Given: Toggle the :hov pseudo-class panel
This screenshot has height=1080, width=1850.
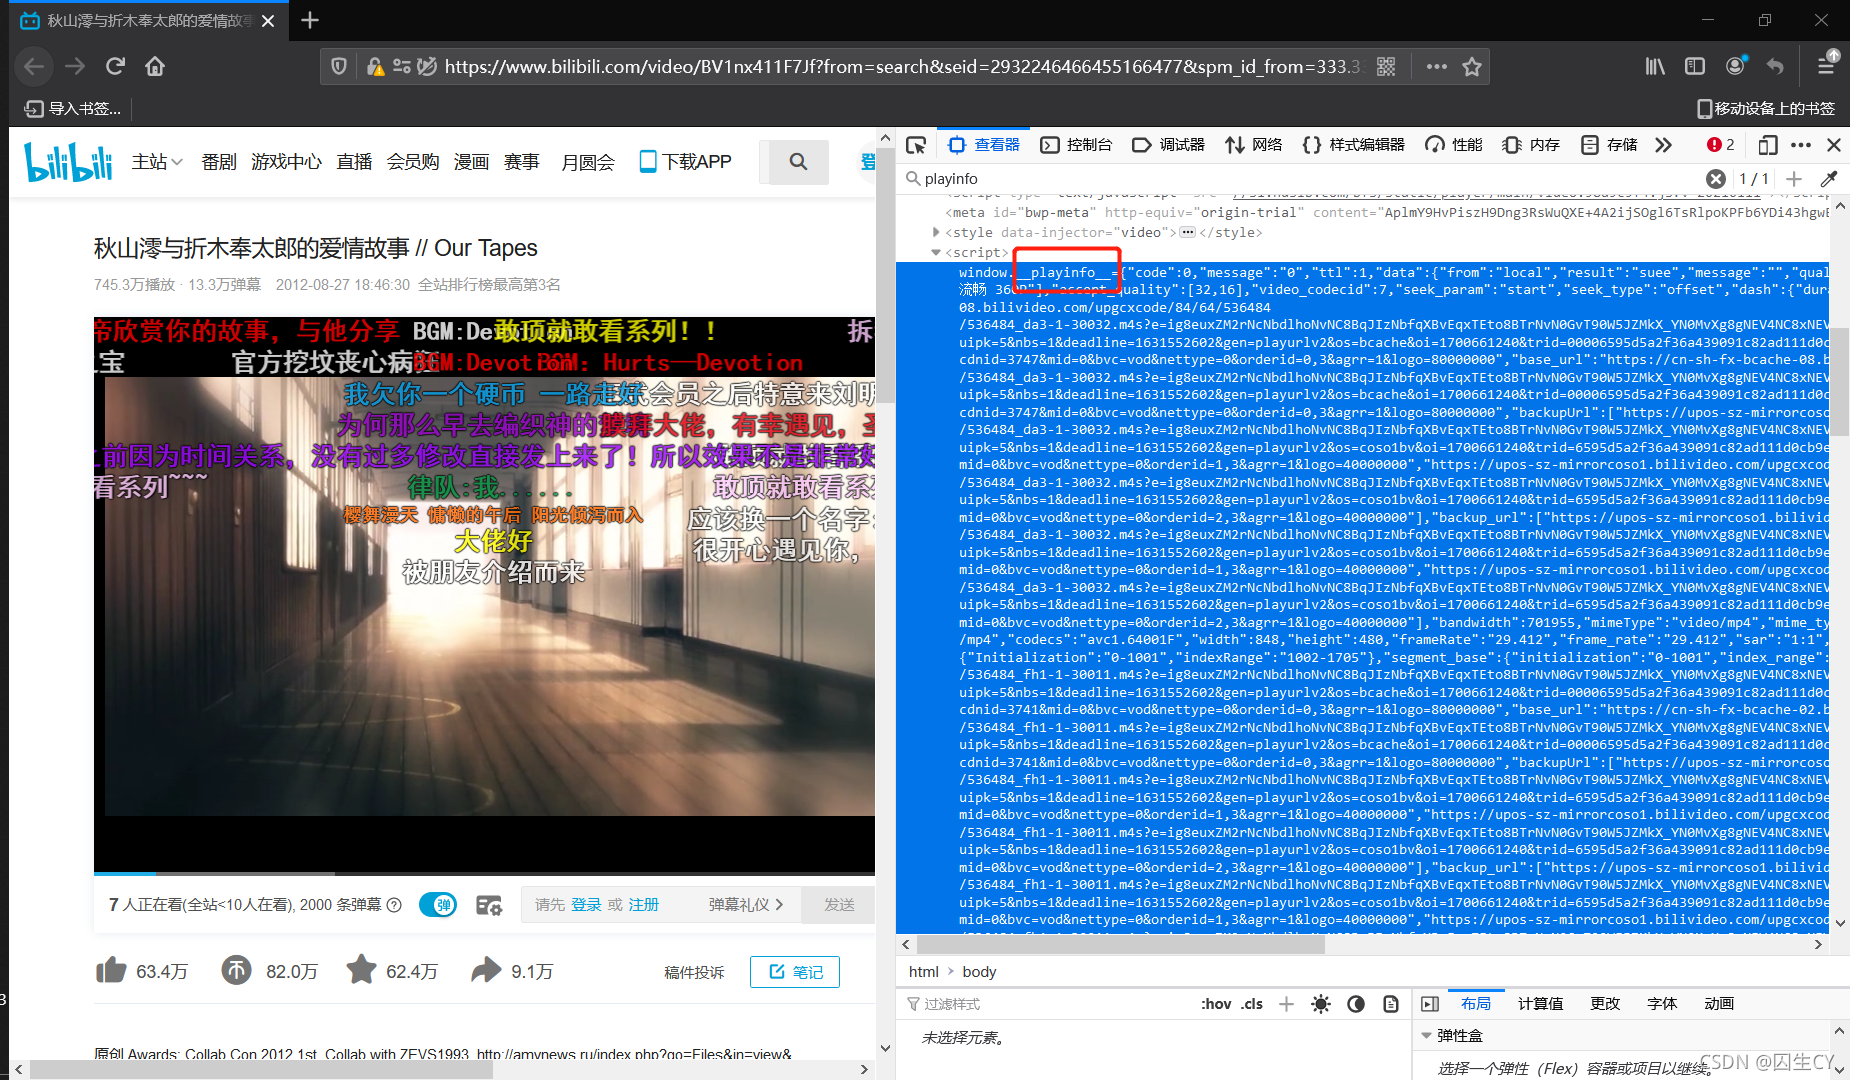Looking at the screenshot, I should (1216, 1004).
